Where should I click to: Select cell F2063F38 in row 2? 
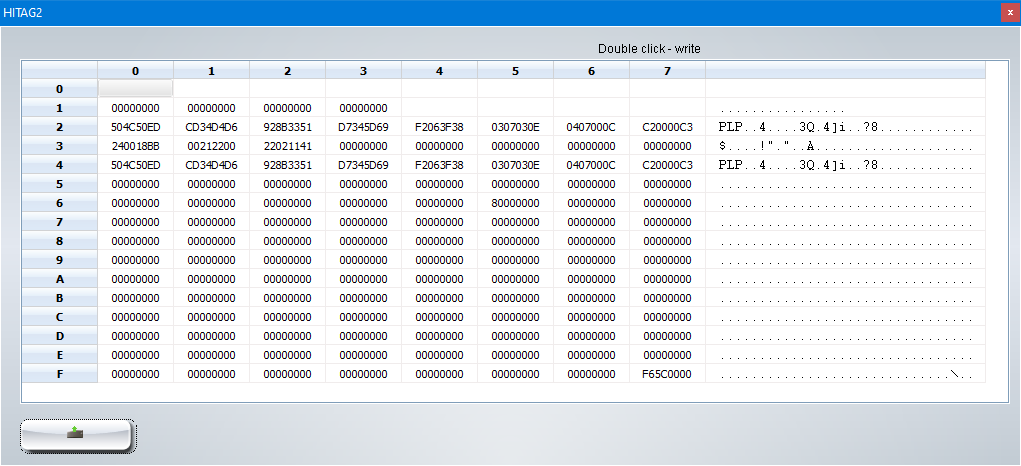tap(440, 128)
